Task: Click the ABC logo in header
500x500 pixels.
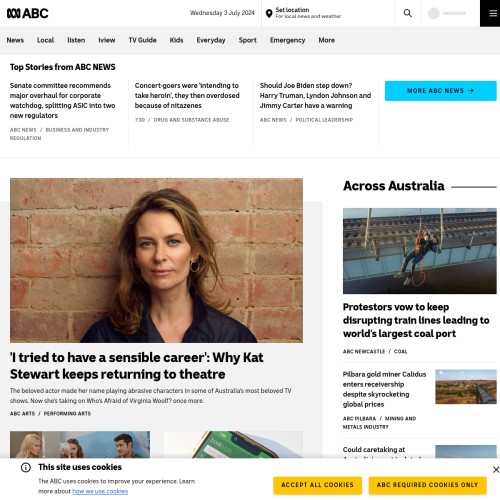Action: 28,13
